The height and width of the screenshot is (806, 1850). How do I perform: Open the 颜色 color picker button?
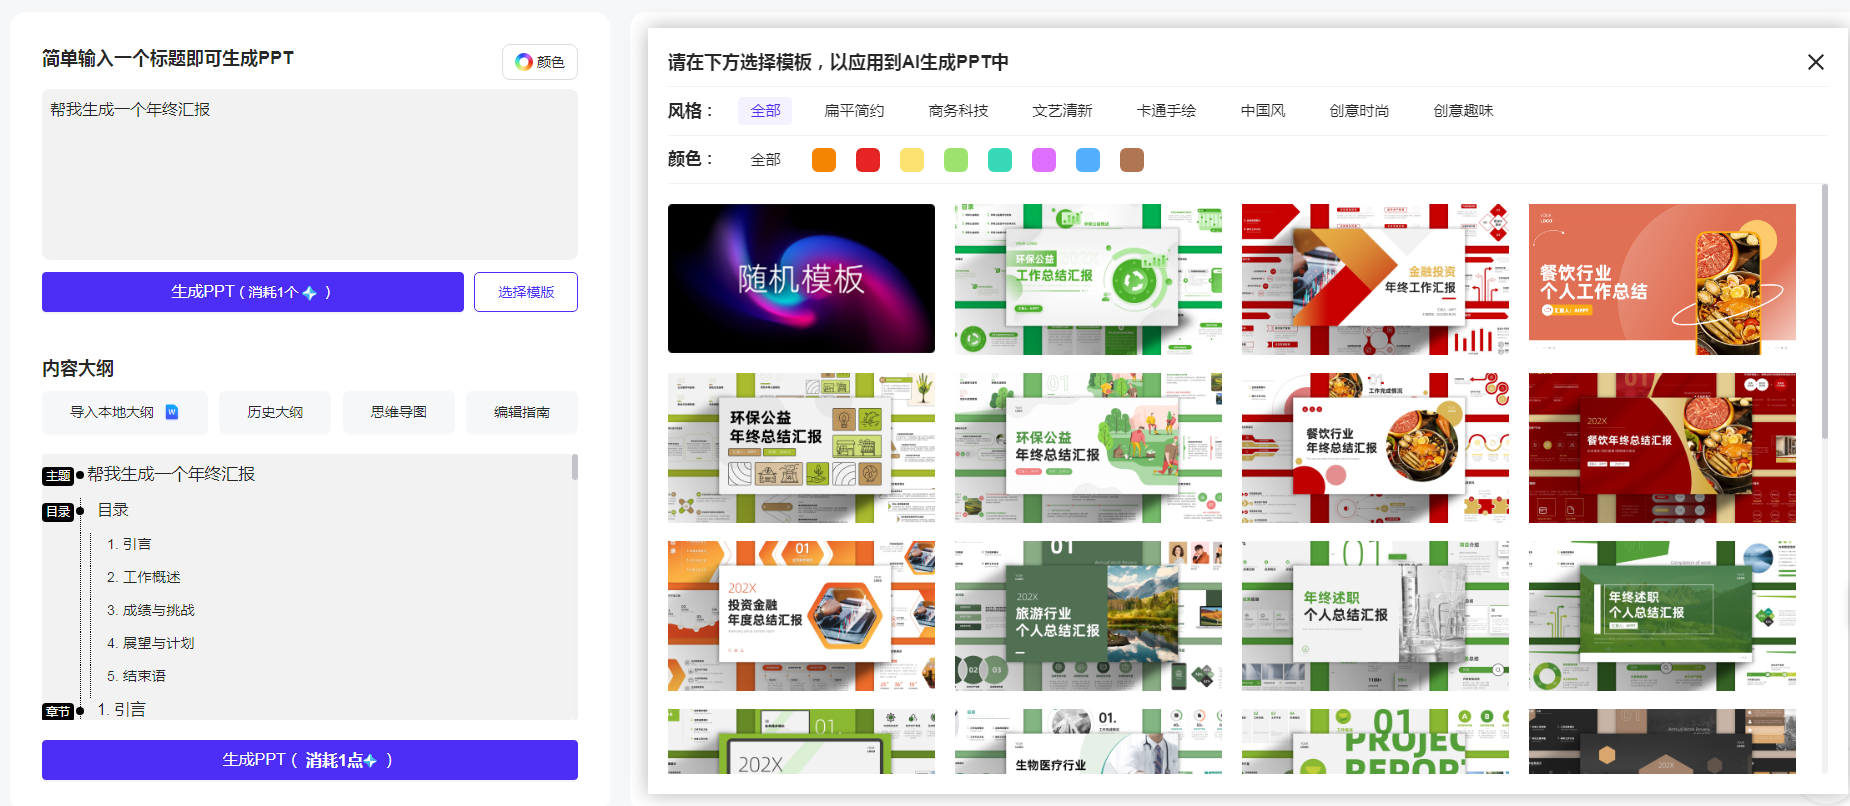tap(539, 62)
